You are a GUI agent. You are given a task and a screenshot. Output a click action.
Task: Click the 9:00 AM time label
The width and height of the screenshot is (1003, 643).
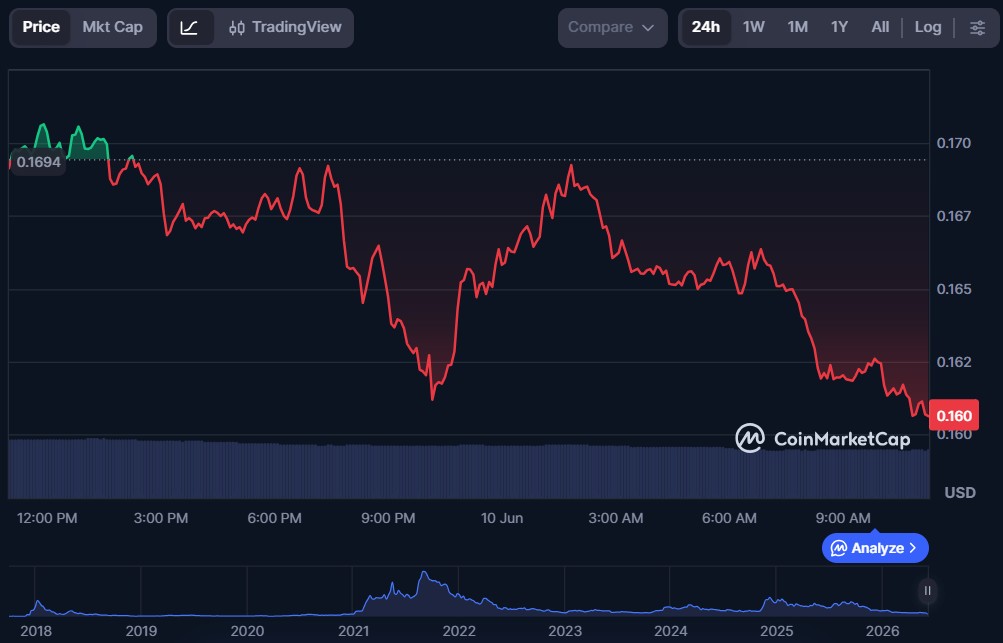pos(843,518)
